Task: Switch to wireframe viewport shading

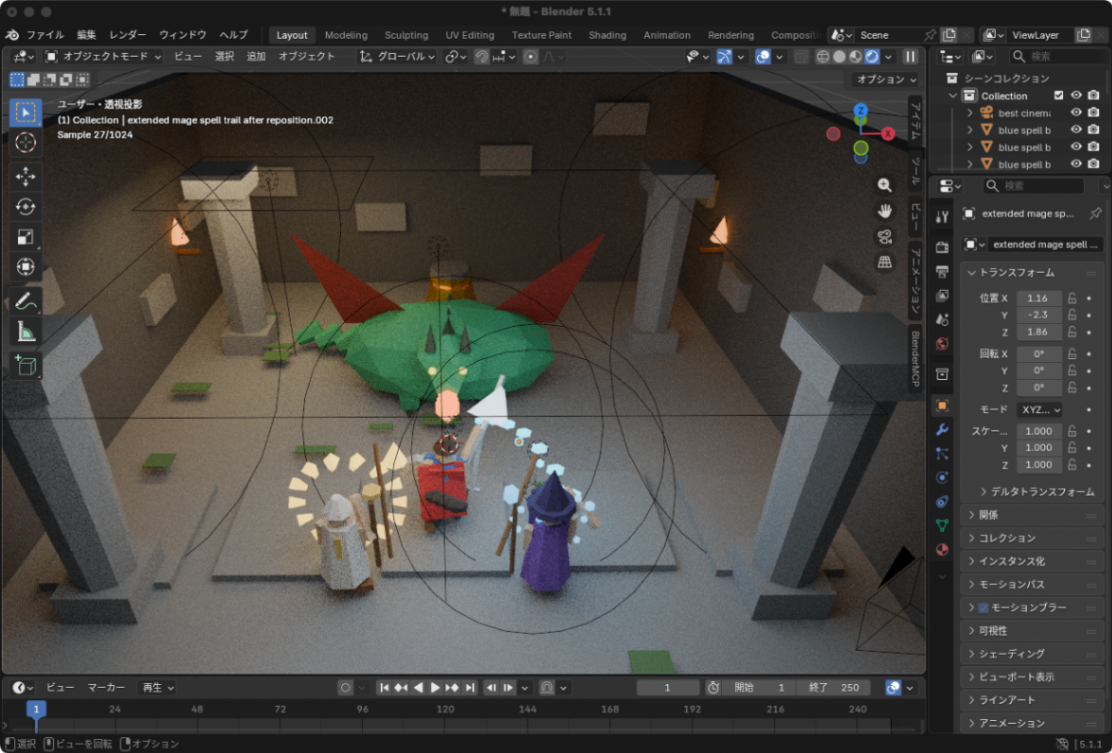Action: [x=823, y=57]
